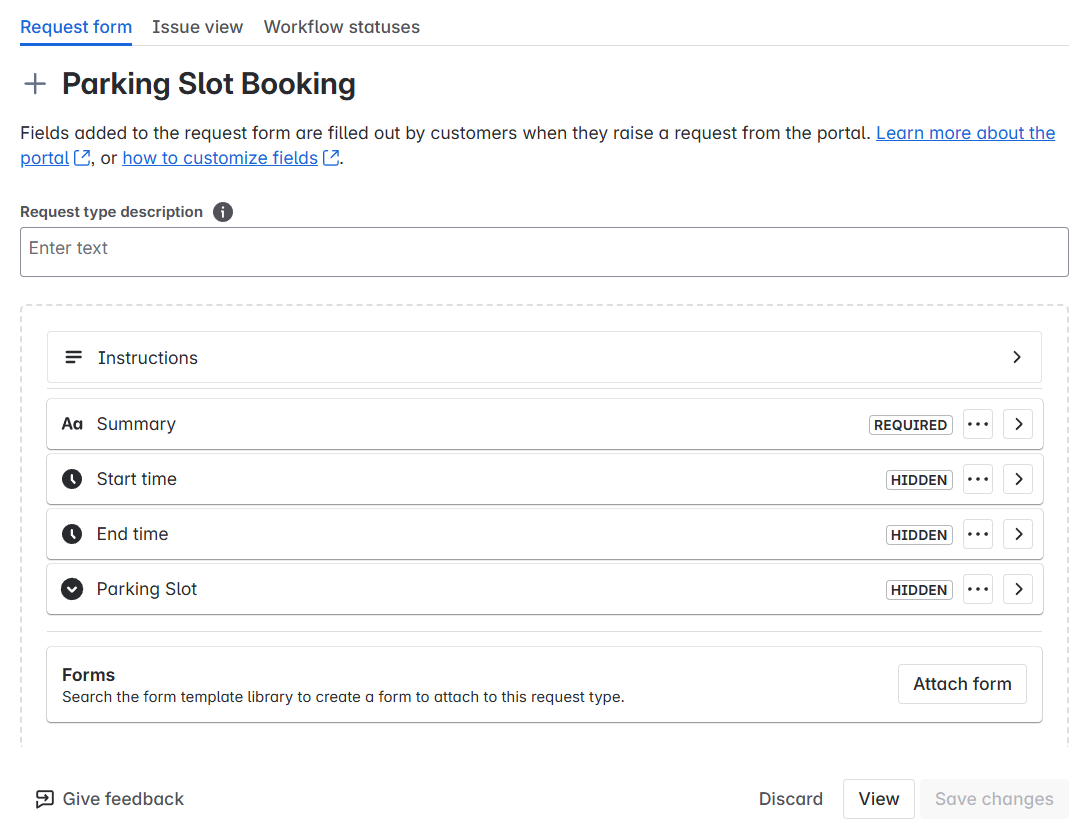Click the plus icon beside Parking Slot Booking
This screenshot has height=837, width=1087.
click(35, 84)
